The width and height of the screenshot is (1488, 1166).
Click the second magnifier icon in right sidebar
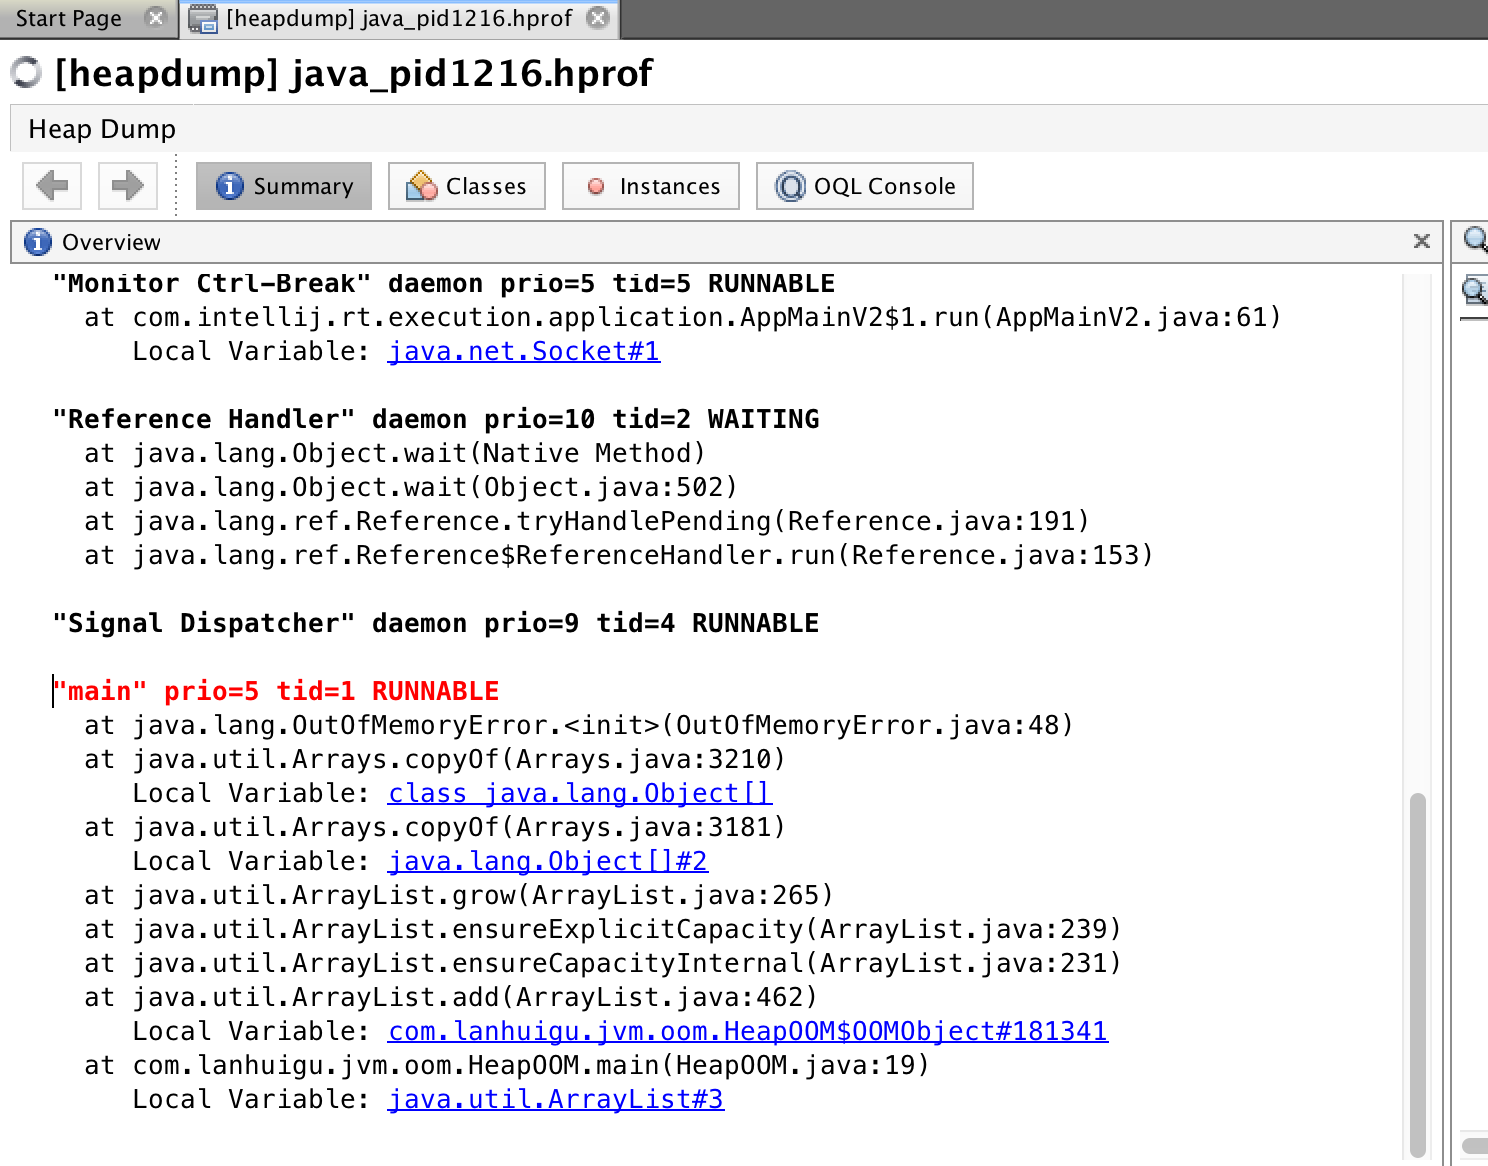coord(1474,291)
